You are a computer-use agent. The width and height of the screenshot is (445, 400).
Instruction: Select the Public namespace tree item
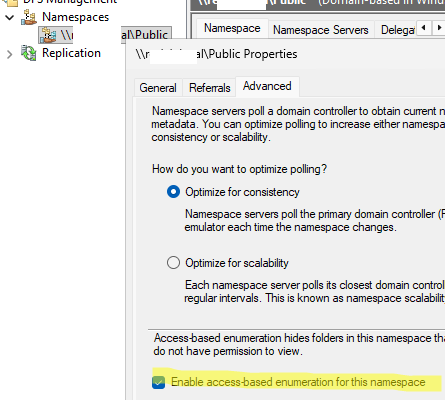pos(105,35)
